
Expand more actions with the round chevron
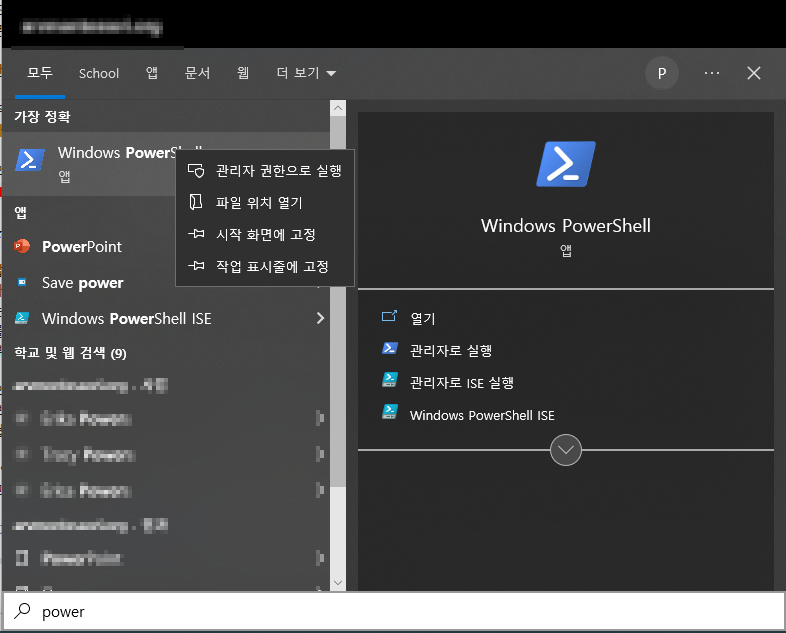[566, 450]
